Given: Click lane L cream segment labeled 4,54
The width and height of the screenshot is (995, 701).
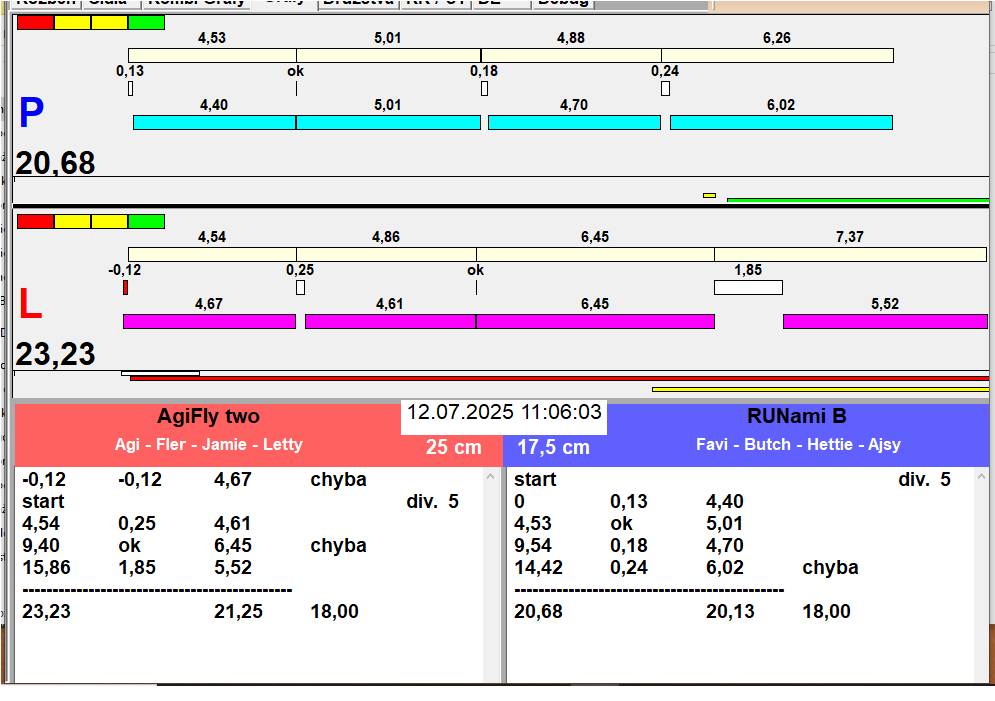Looking at the screenshot, I should 212,254.
